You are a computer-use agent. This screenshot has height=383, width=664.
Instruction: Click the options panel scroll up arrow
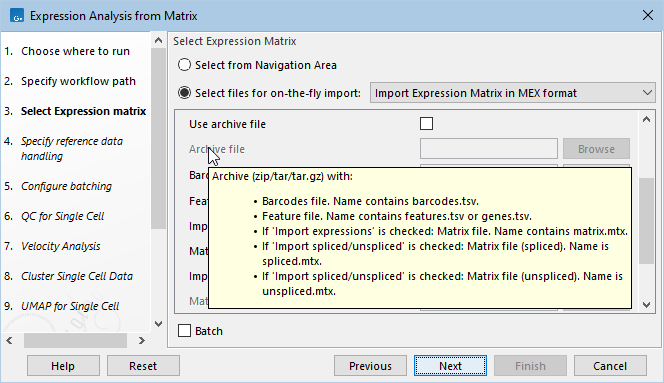click(x=646, y=119)
